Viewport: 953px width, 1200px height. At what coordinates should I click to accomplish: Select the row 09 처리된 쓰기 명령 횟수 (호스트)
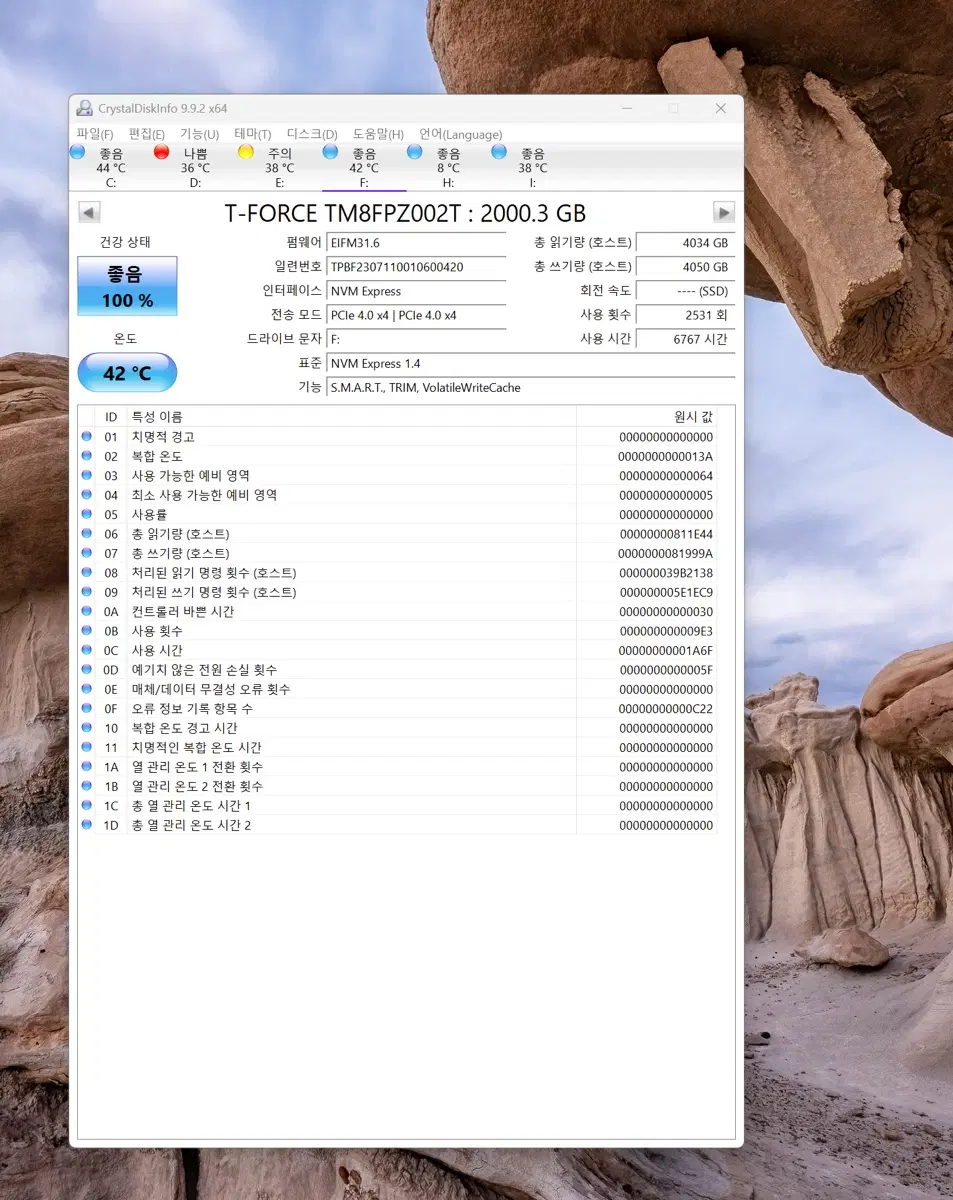click(x=397, y=592)
